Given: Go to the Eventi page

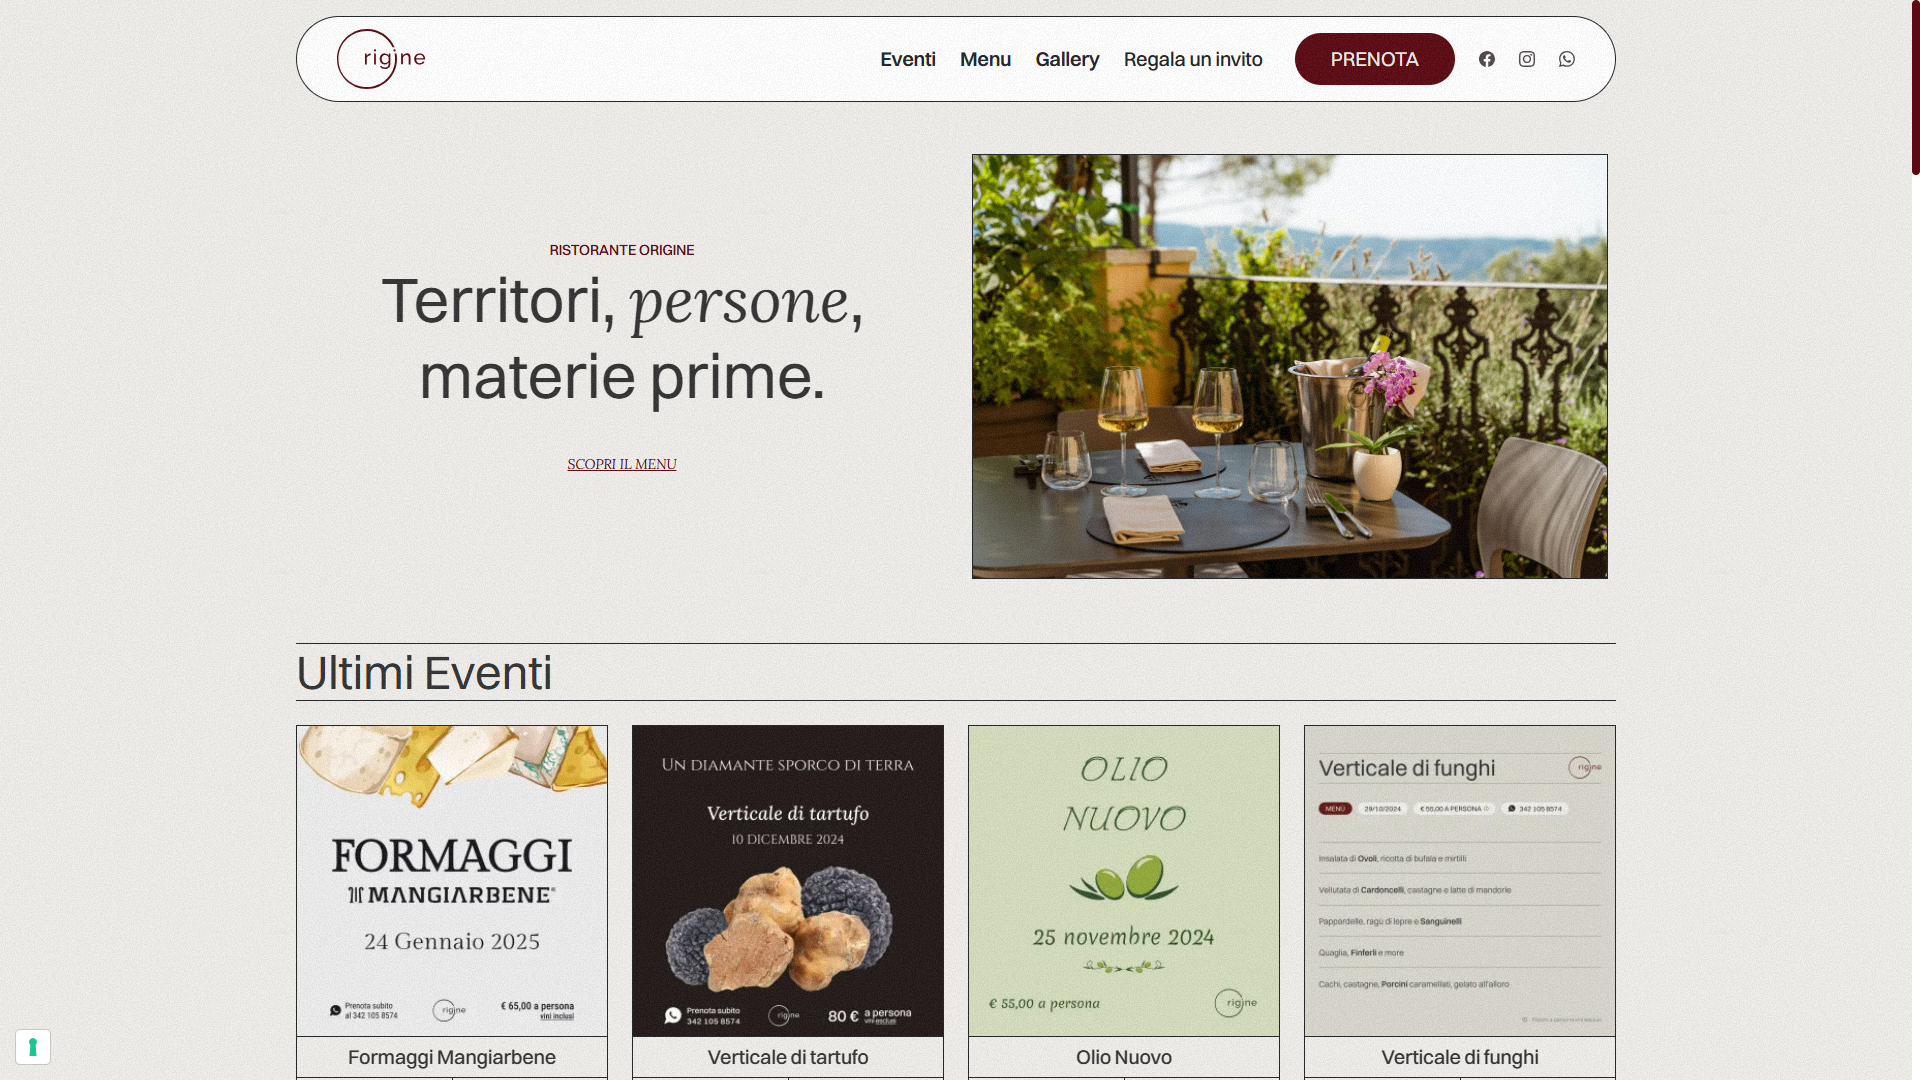Looking at the screenshot, I should 908,59.
